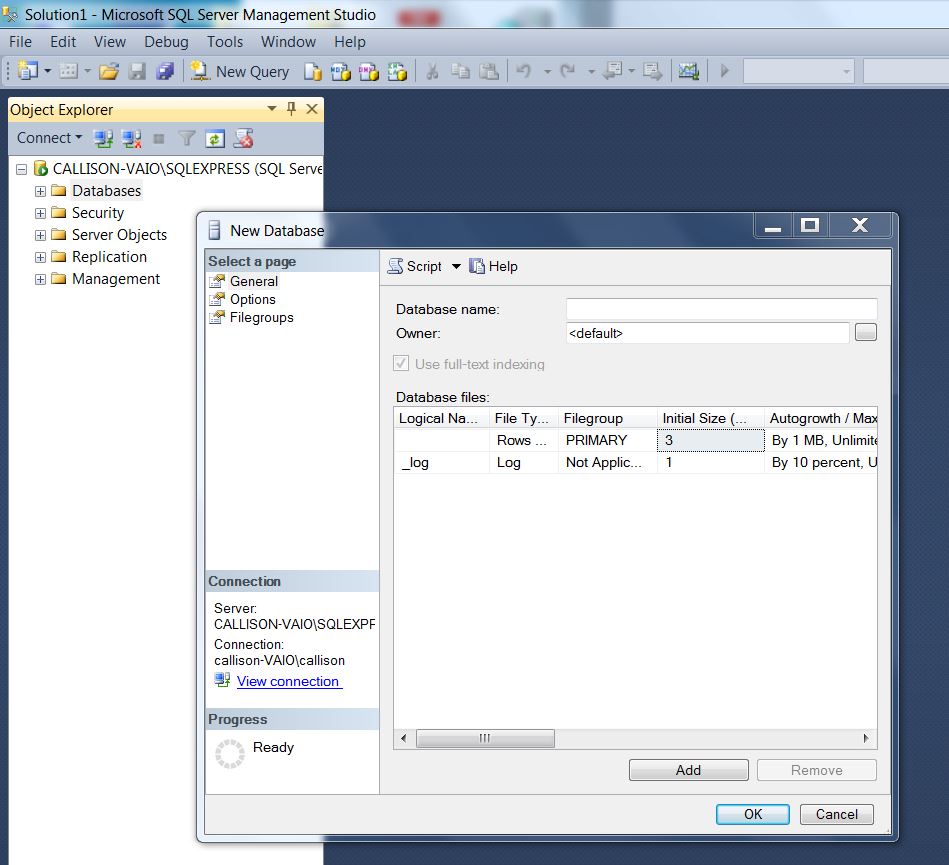The width and height of the screenshot is (949, 865).
Task: Click the scroll right arrow of files grid
Action: coord(866,738)
